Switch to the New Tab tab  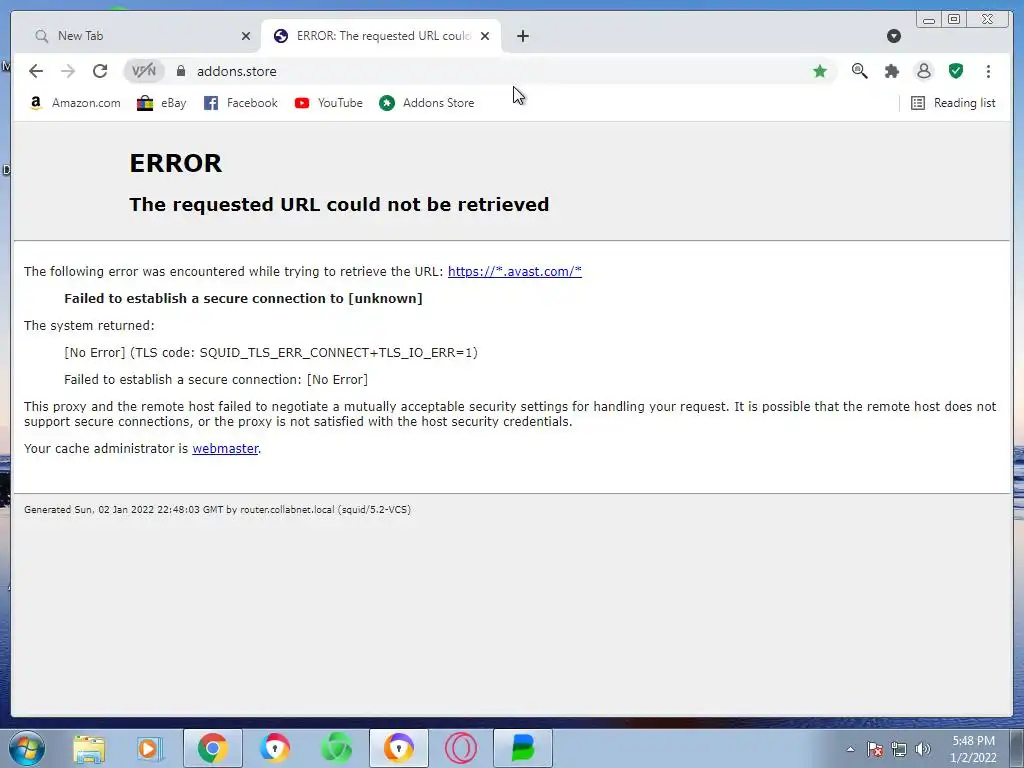(137, 36)
